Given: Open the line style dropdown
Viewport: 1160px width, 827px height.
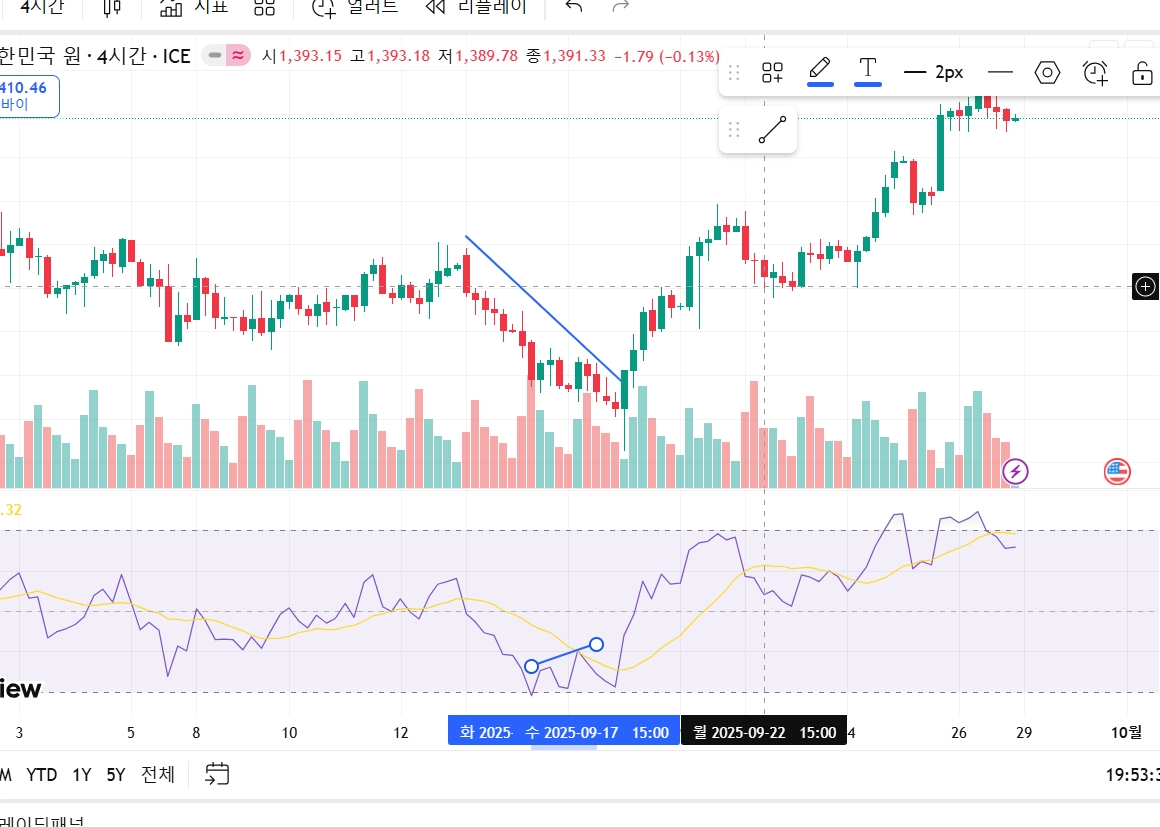Looking at the screenshot, I should pos(1000,72).
